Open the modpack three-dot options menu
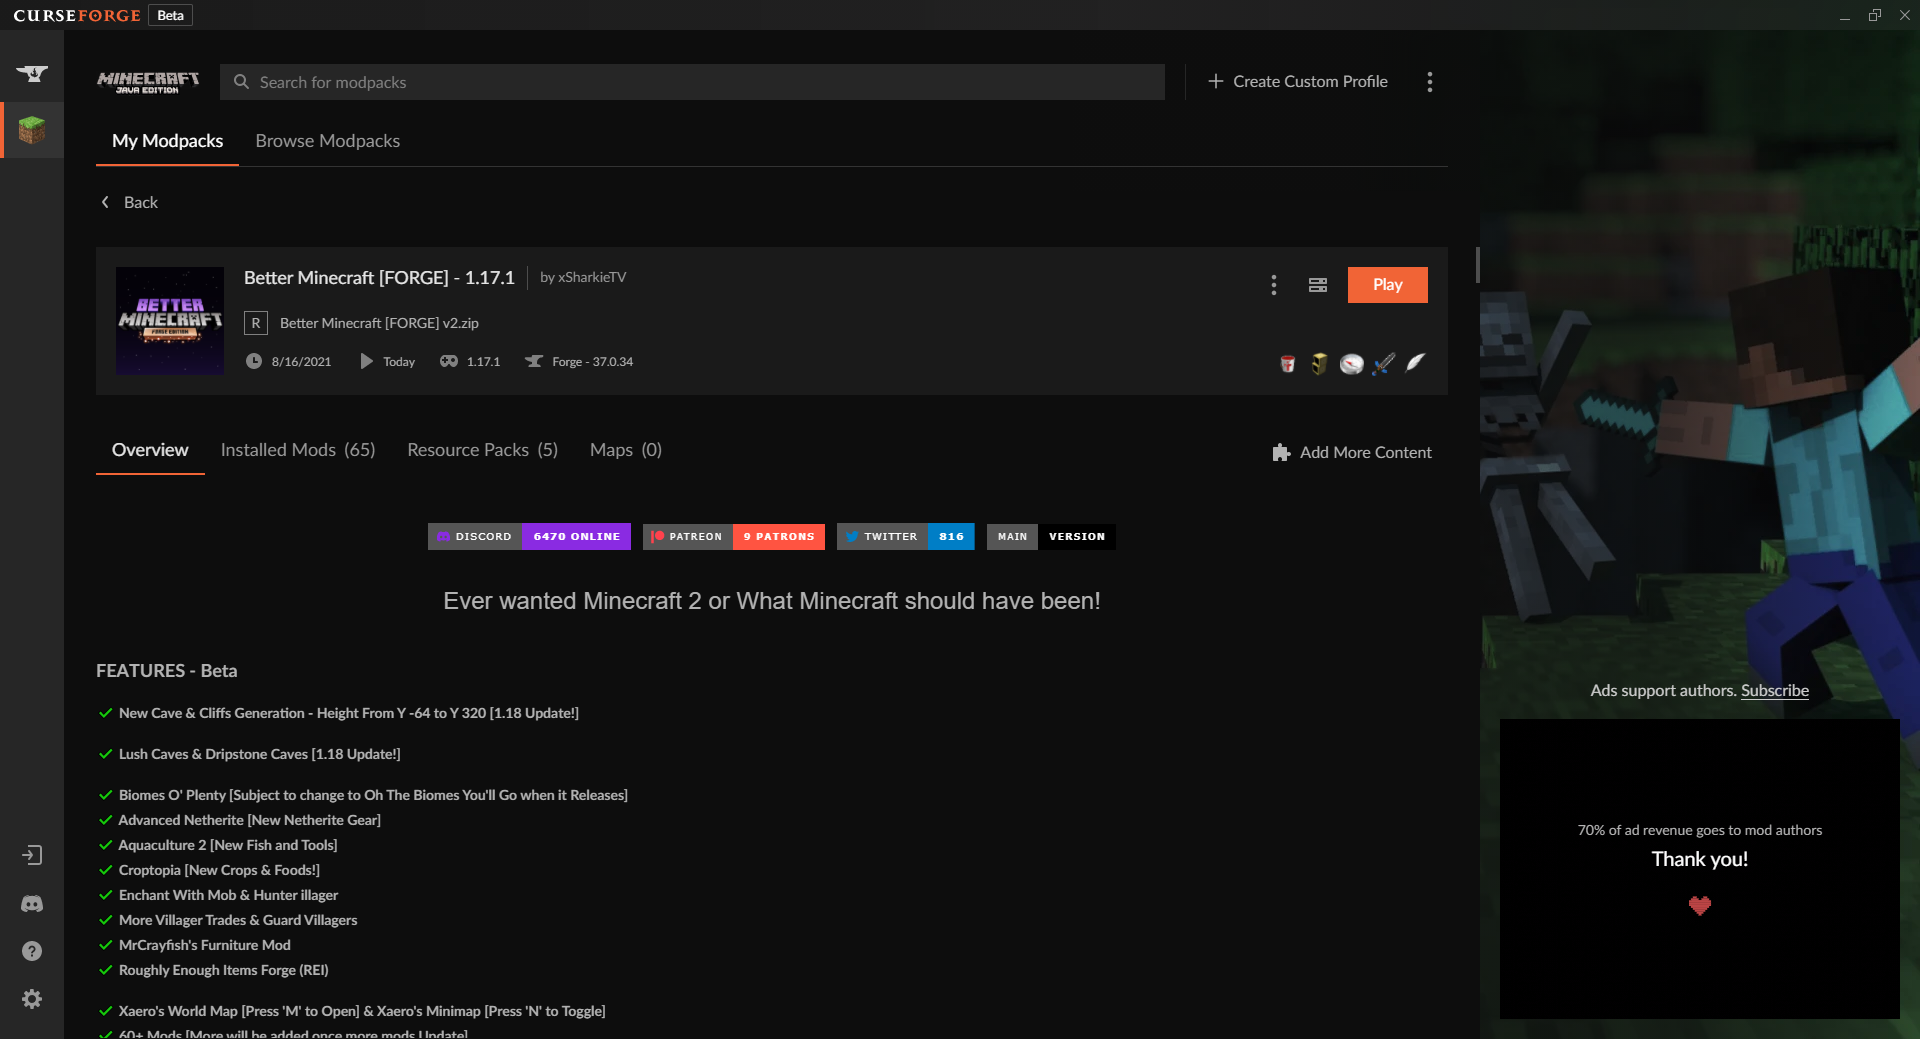The image size is (1920, 1039). point(1273,285)
